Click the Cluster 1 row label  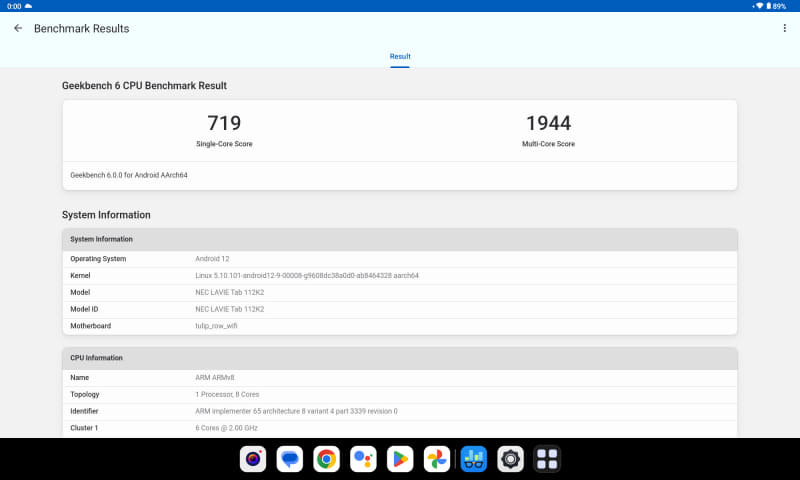[84, 428]
